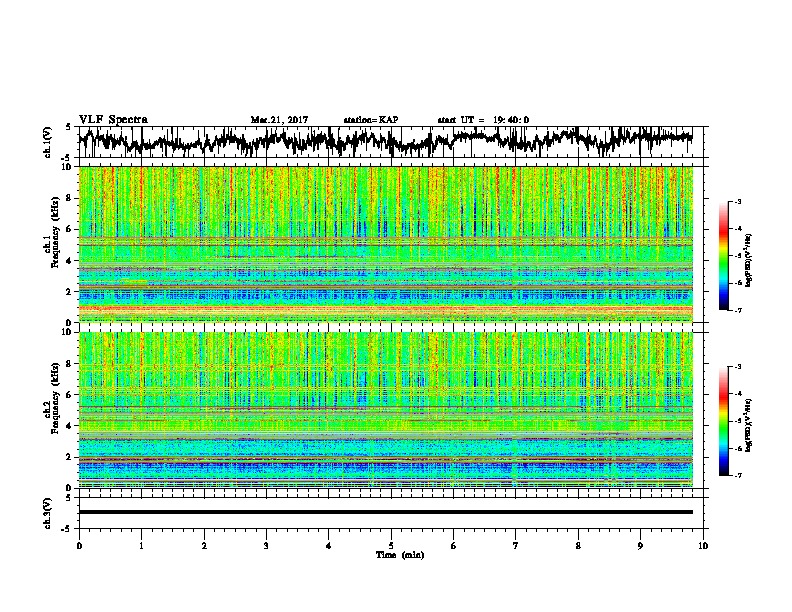Viewport: 792px width, 612px height.
Task: Click the "start UT = 19:40:0" label
Action: 483,120
